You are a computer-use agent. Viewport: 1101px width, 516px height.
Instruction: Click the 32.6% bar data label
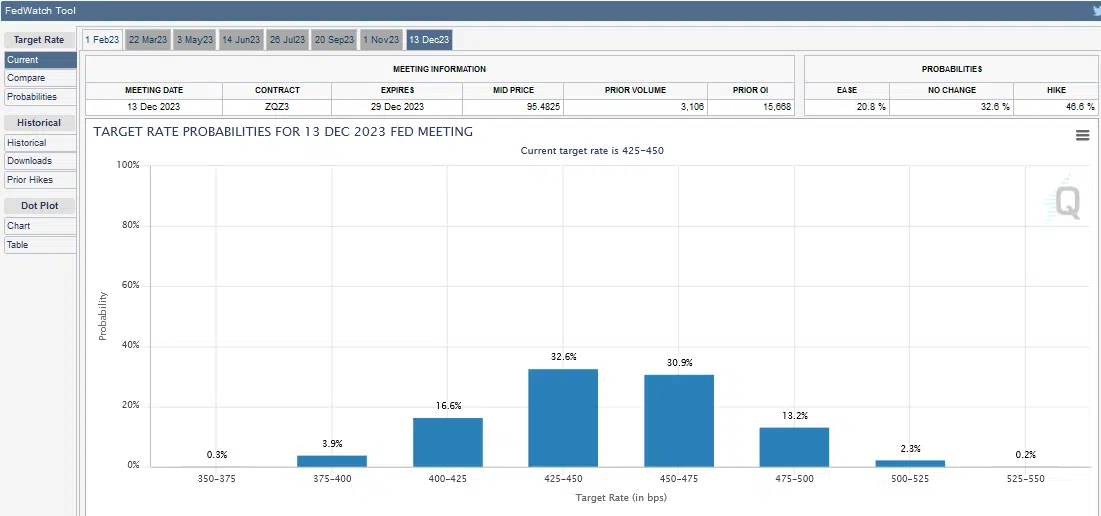pos(563,357)
